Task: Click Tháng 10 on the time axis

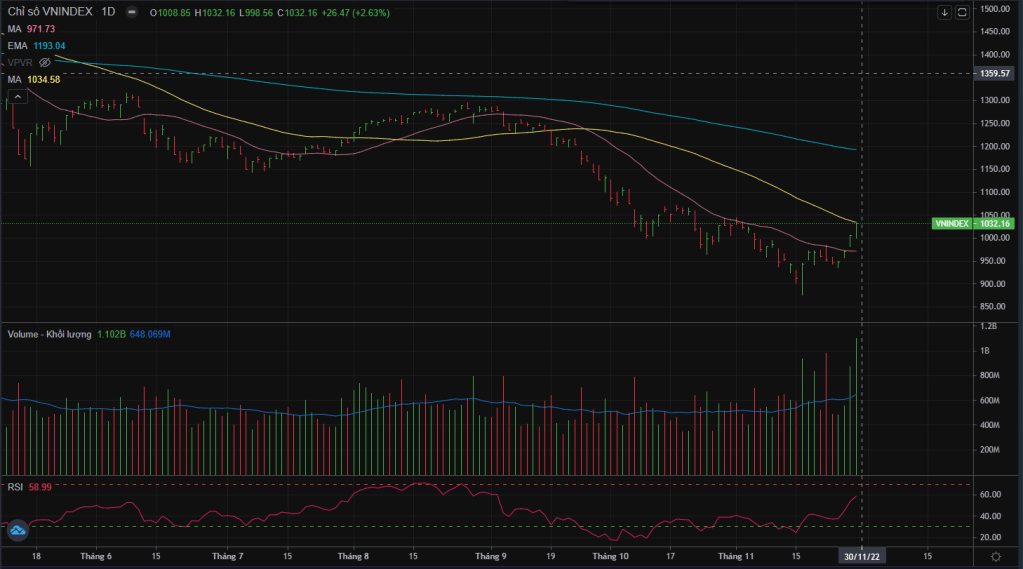Action: tap(610, 555)
